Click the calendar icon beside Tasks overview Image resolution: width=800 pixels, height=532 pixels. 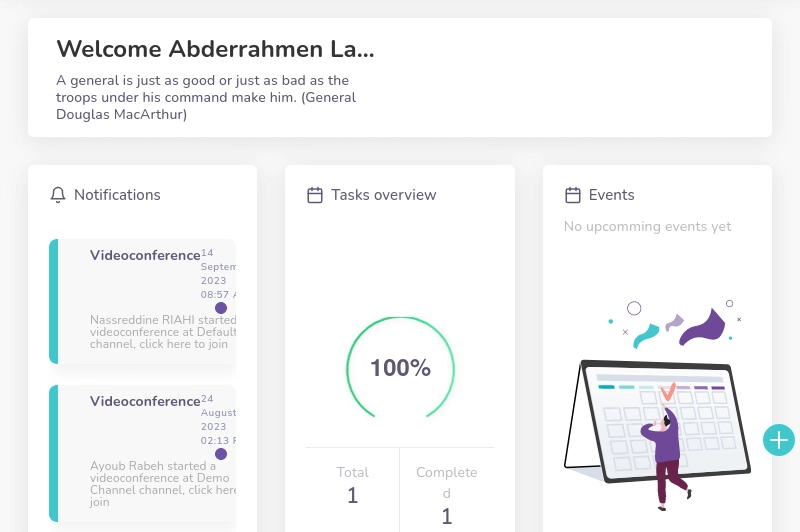[x=315, y=195]
